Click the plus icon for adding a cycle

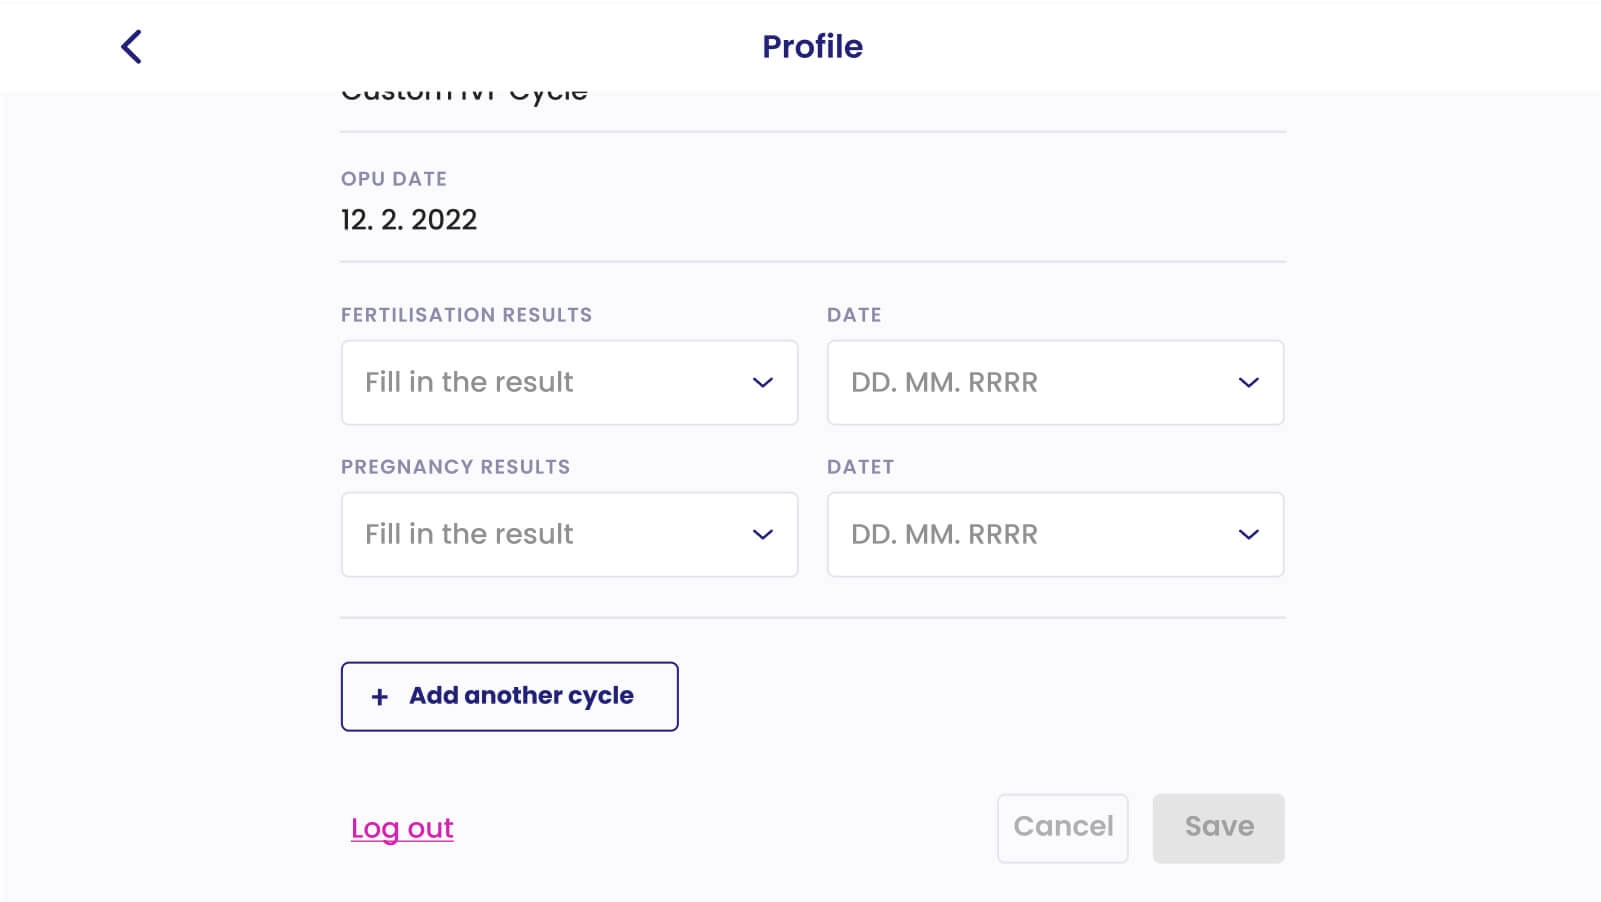click(x=380, y=697)
